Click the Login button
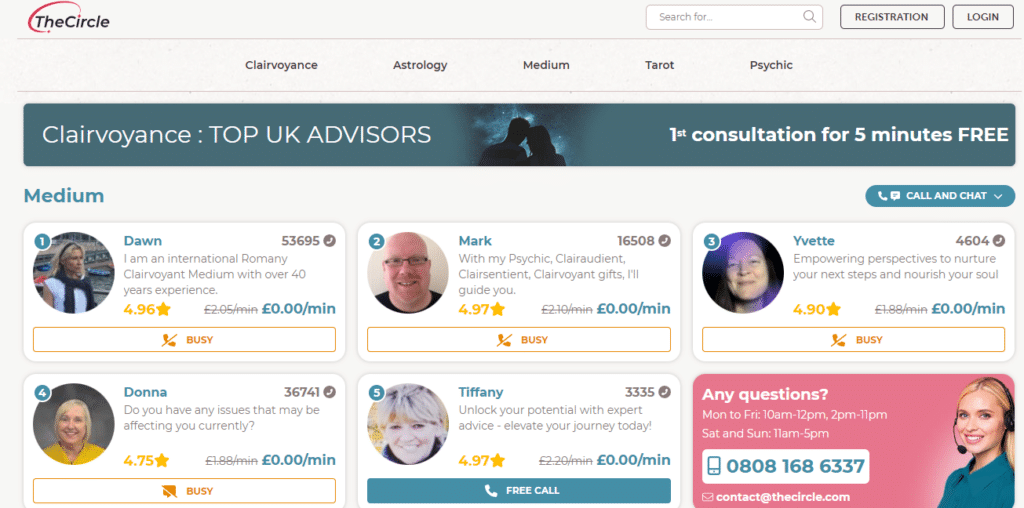 (x=983, y=17)
